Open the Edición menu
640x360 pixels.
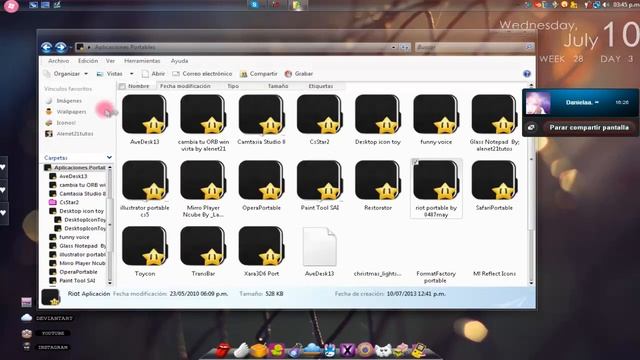88,61
